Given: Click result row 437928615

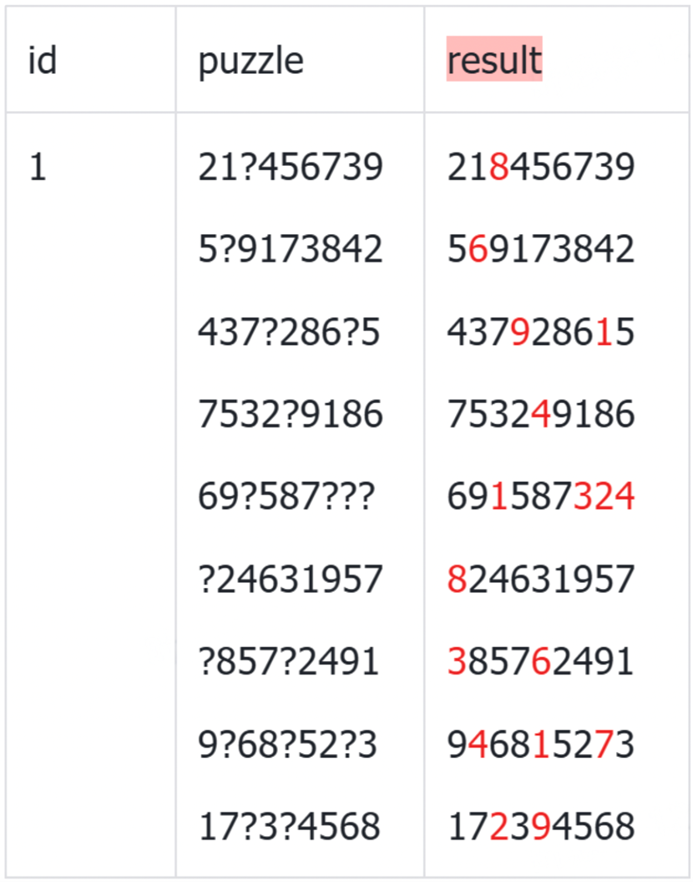Looking at the screenshot, I should (x=540, y=332).
